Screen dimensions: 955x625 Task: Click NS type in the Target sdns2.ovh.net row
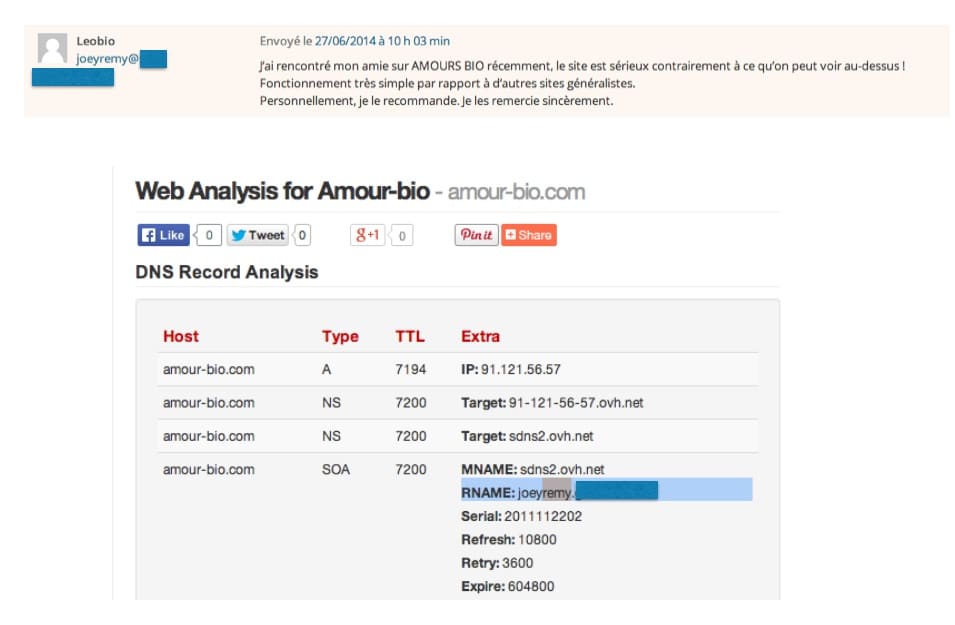click(331, 436)
